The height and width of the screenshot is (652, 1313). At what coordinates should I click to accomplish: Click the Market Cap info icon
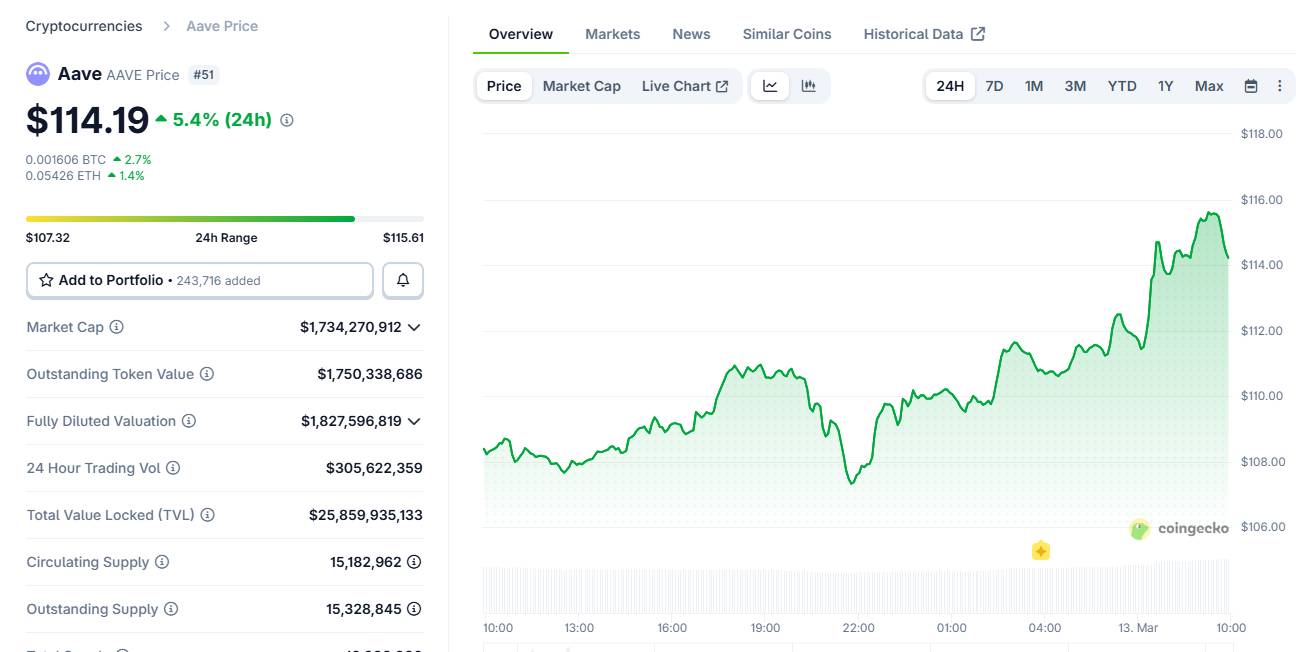(117, 327)
